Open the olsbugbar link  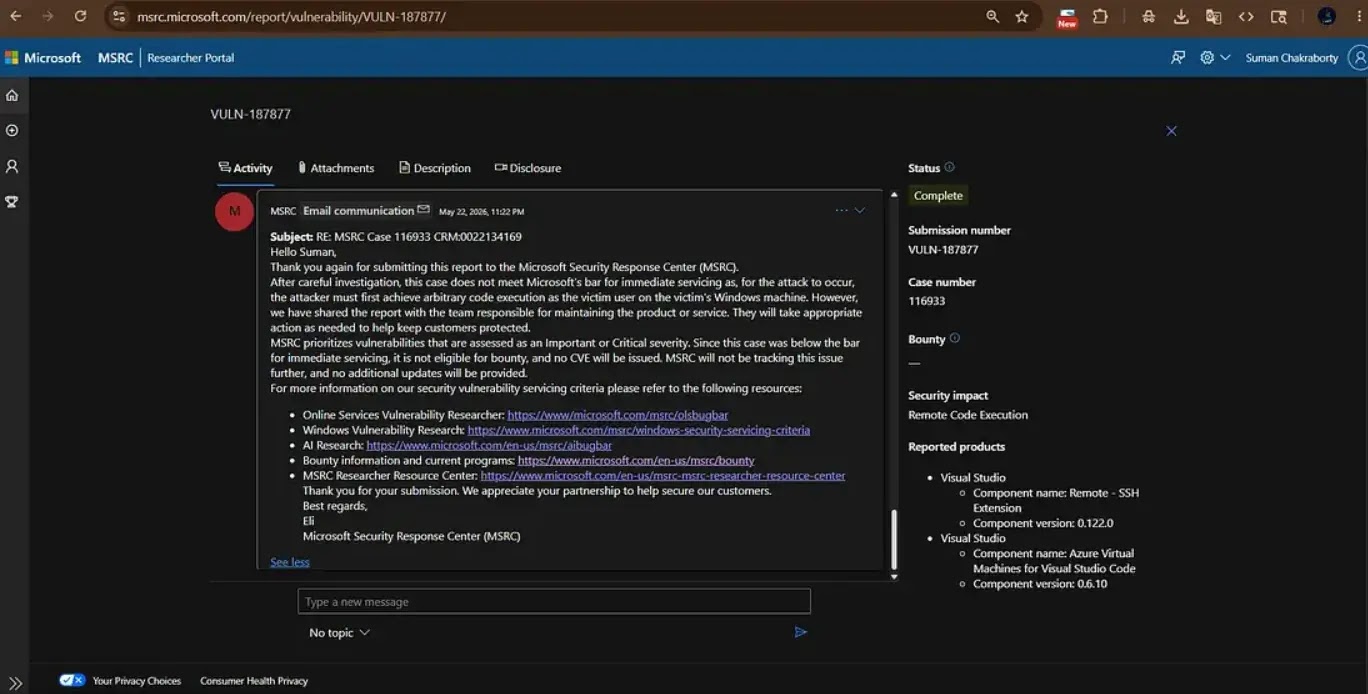[x=617, y=415]
